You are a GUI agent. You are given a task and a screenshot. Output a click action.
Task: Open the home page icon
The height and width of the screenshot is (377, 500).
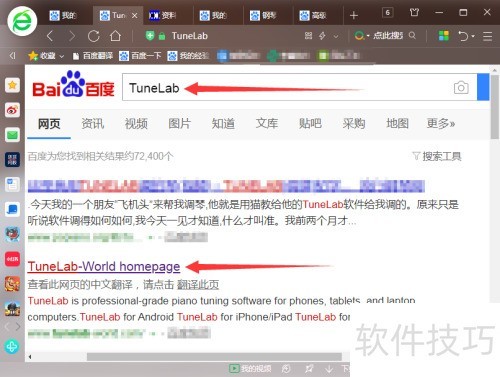tap(115, 36)
